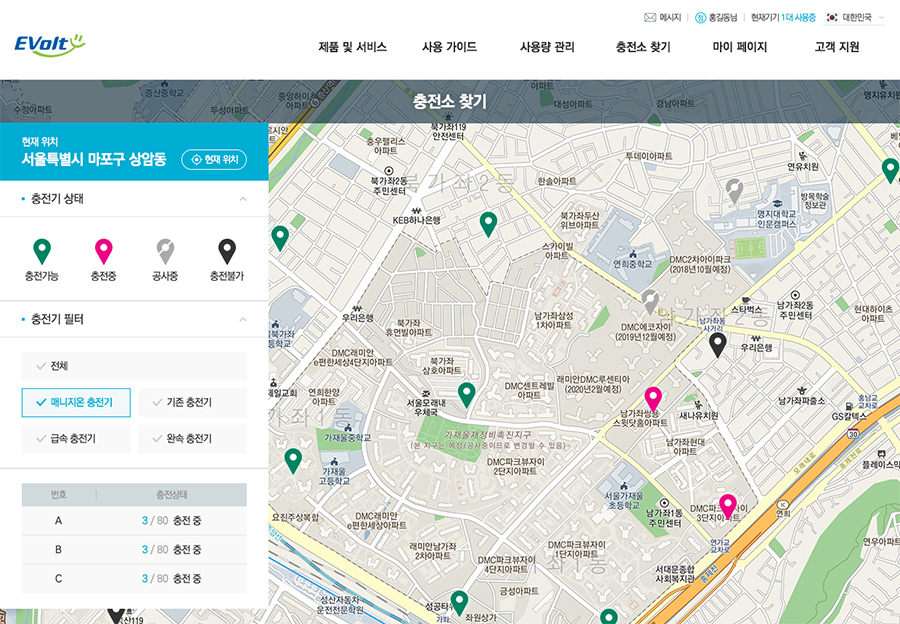Go to 사용량 관리 menu
Screen dimensions: 900x624
tap(547, 47)
